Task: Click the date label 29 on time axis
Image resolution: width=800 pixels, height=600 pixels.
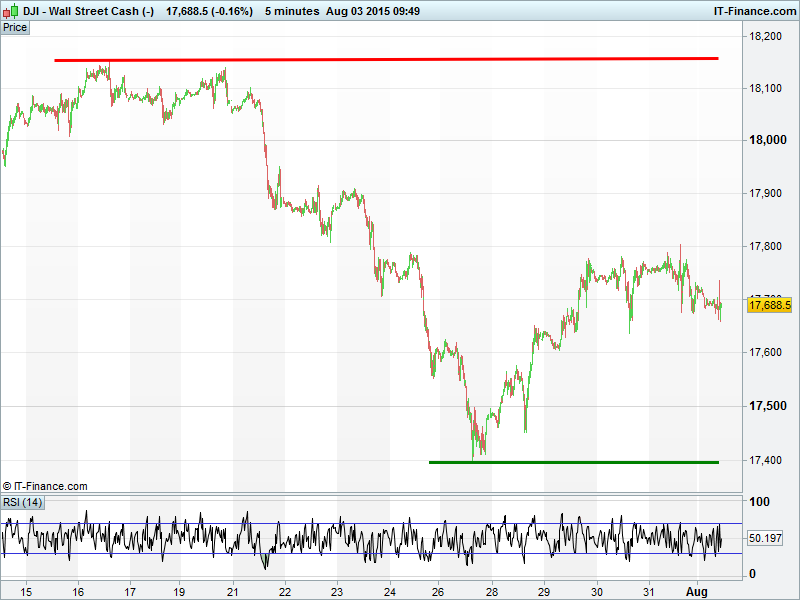Action: point(544,592)
